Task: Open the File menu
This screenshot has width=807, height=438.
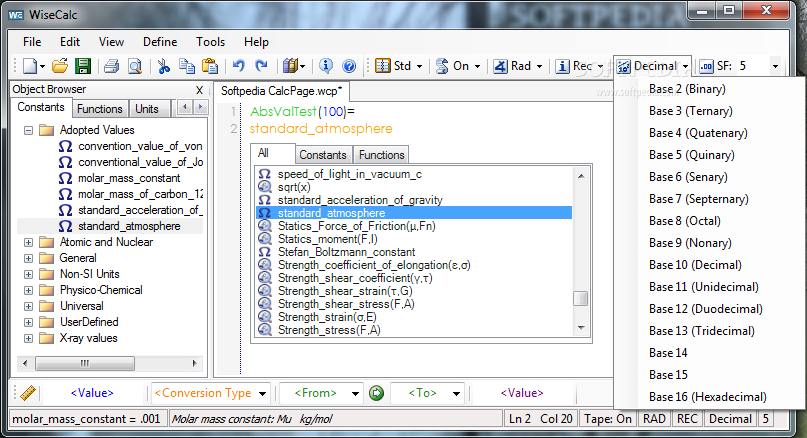Action: point(32,42)
